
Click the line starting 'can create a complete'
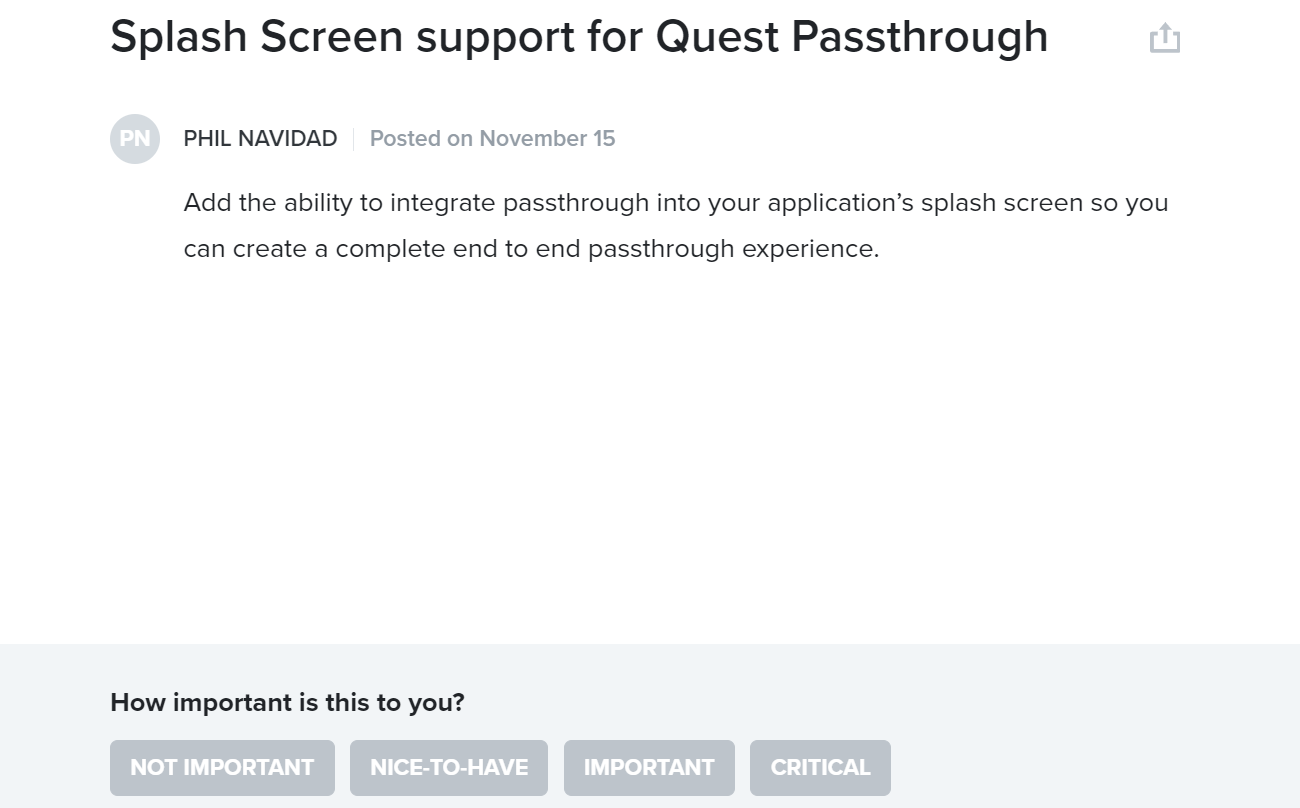pyautogui.click(x=531, y=249)
